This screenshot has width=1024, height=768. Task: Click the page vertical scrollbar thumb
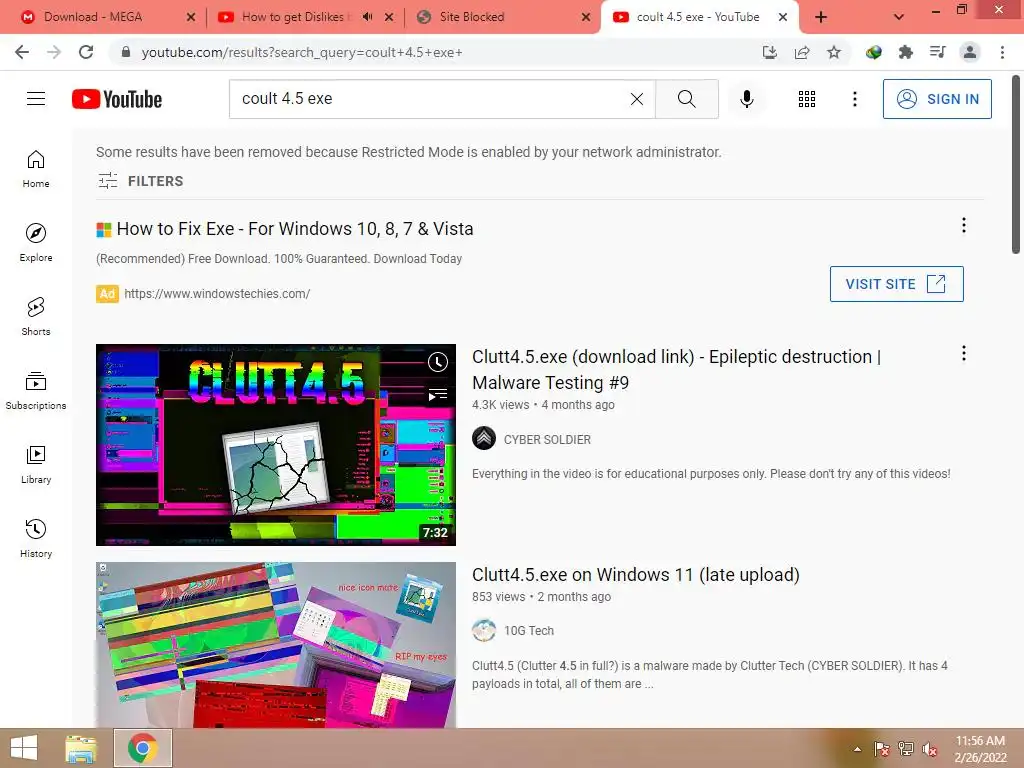pos(1016,164)
